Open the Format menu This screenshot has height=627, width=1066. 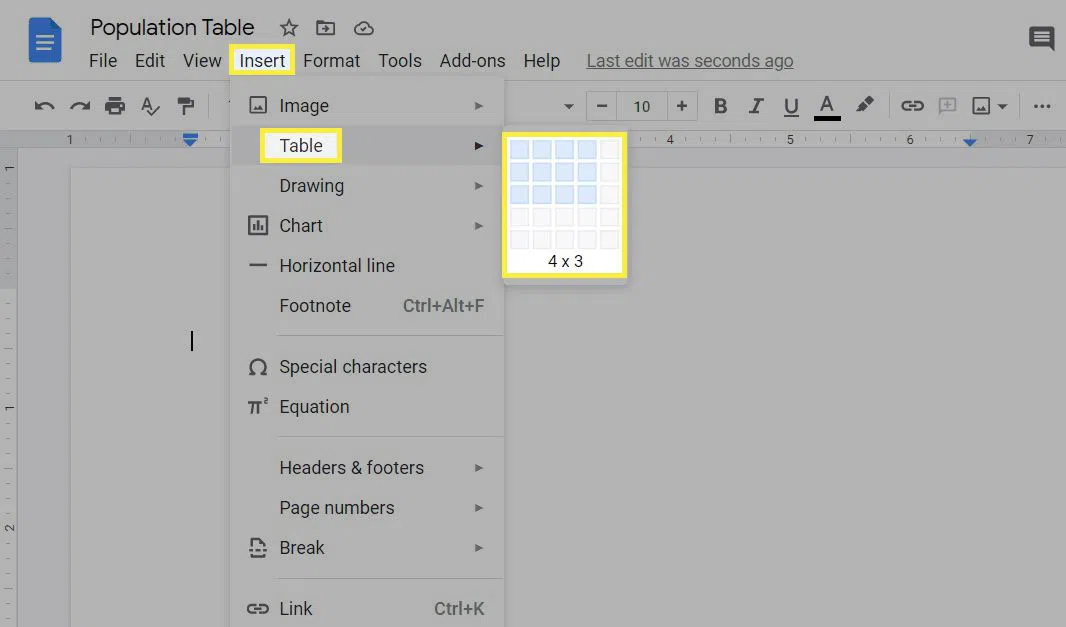pyautogui.click(x=331, y=61)
